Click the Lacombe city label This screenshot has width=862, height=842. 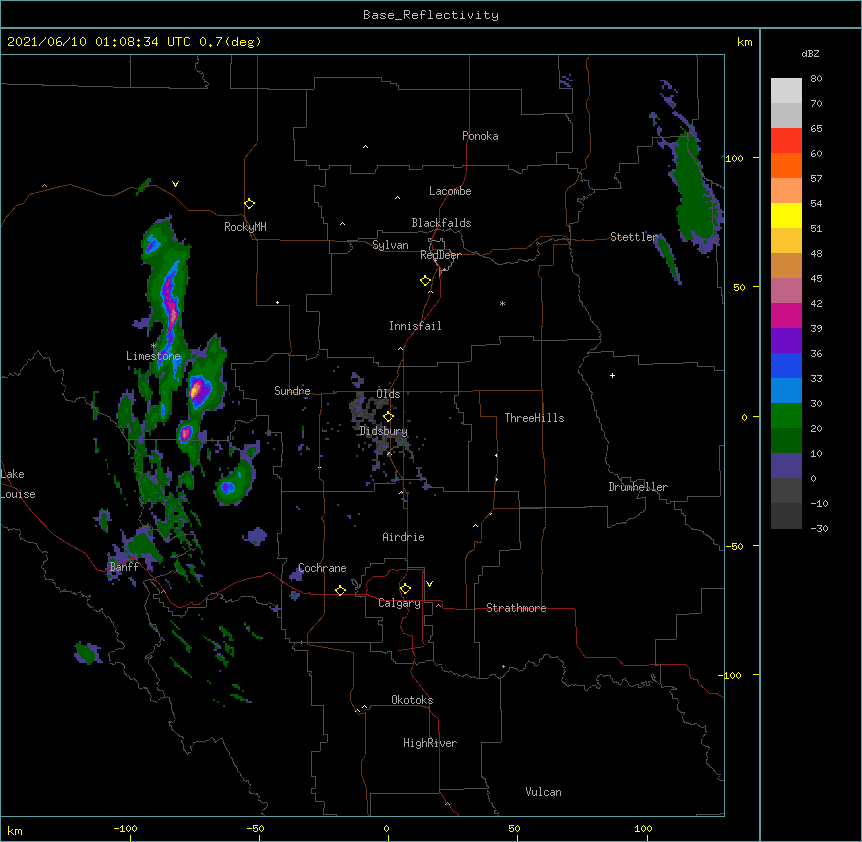pyautogui.click(x=450, y=191)
